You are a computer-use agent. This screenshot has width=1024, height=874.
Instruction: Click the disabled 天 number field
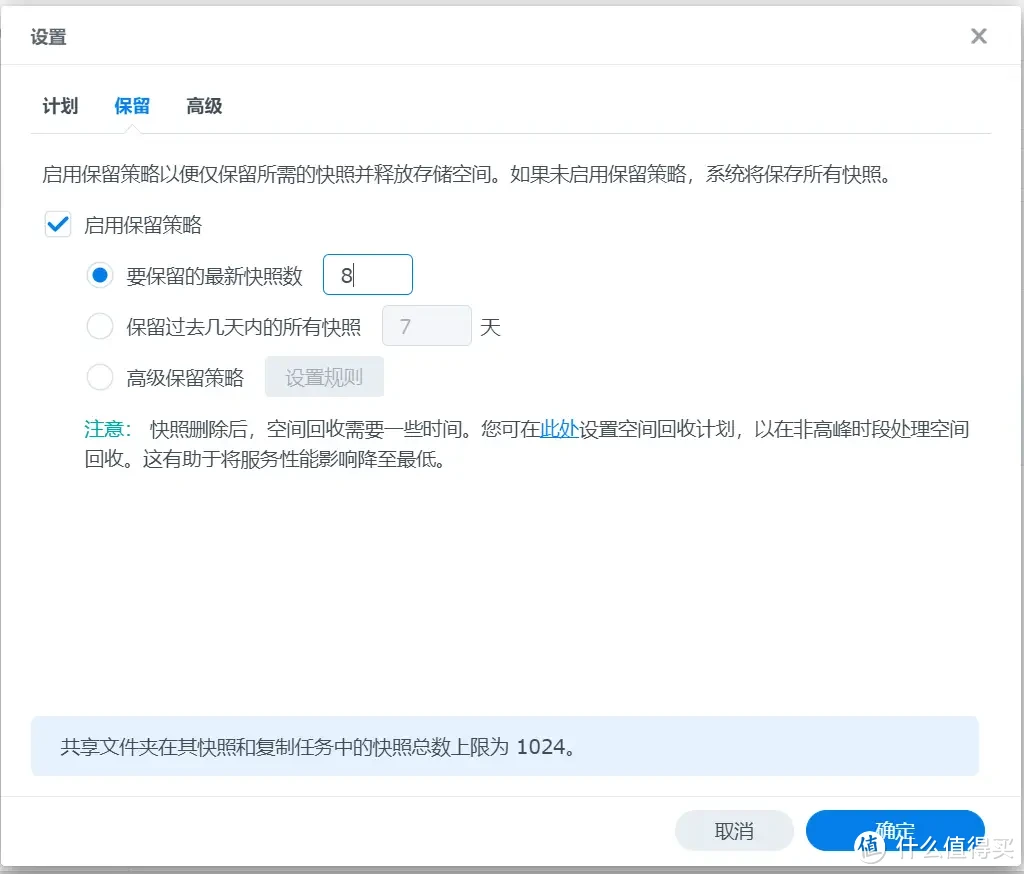(x=427, y=325)
